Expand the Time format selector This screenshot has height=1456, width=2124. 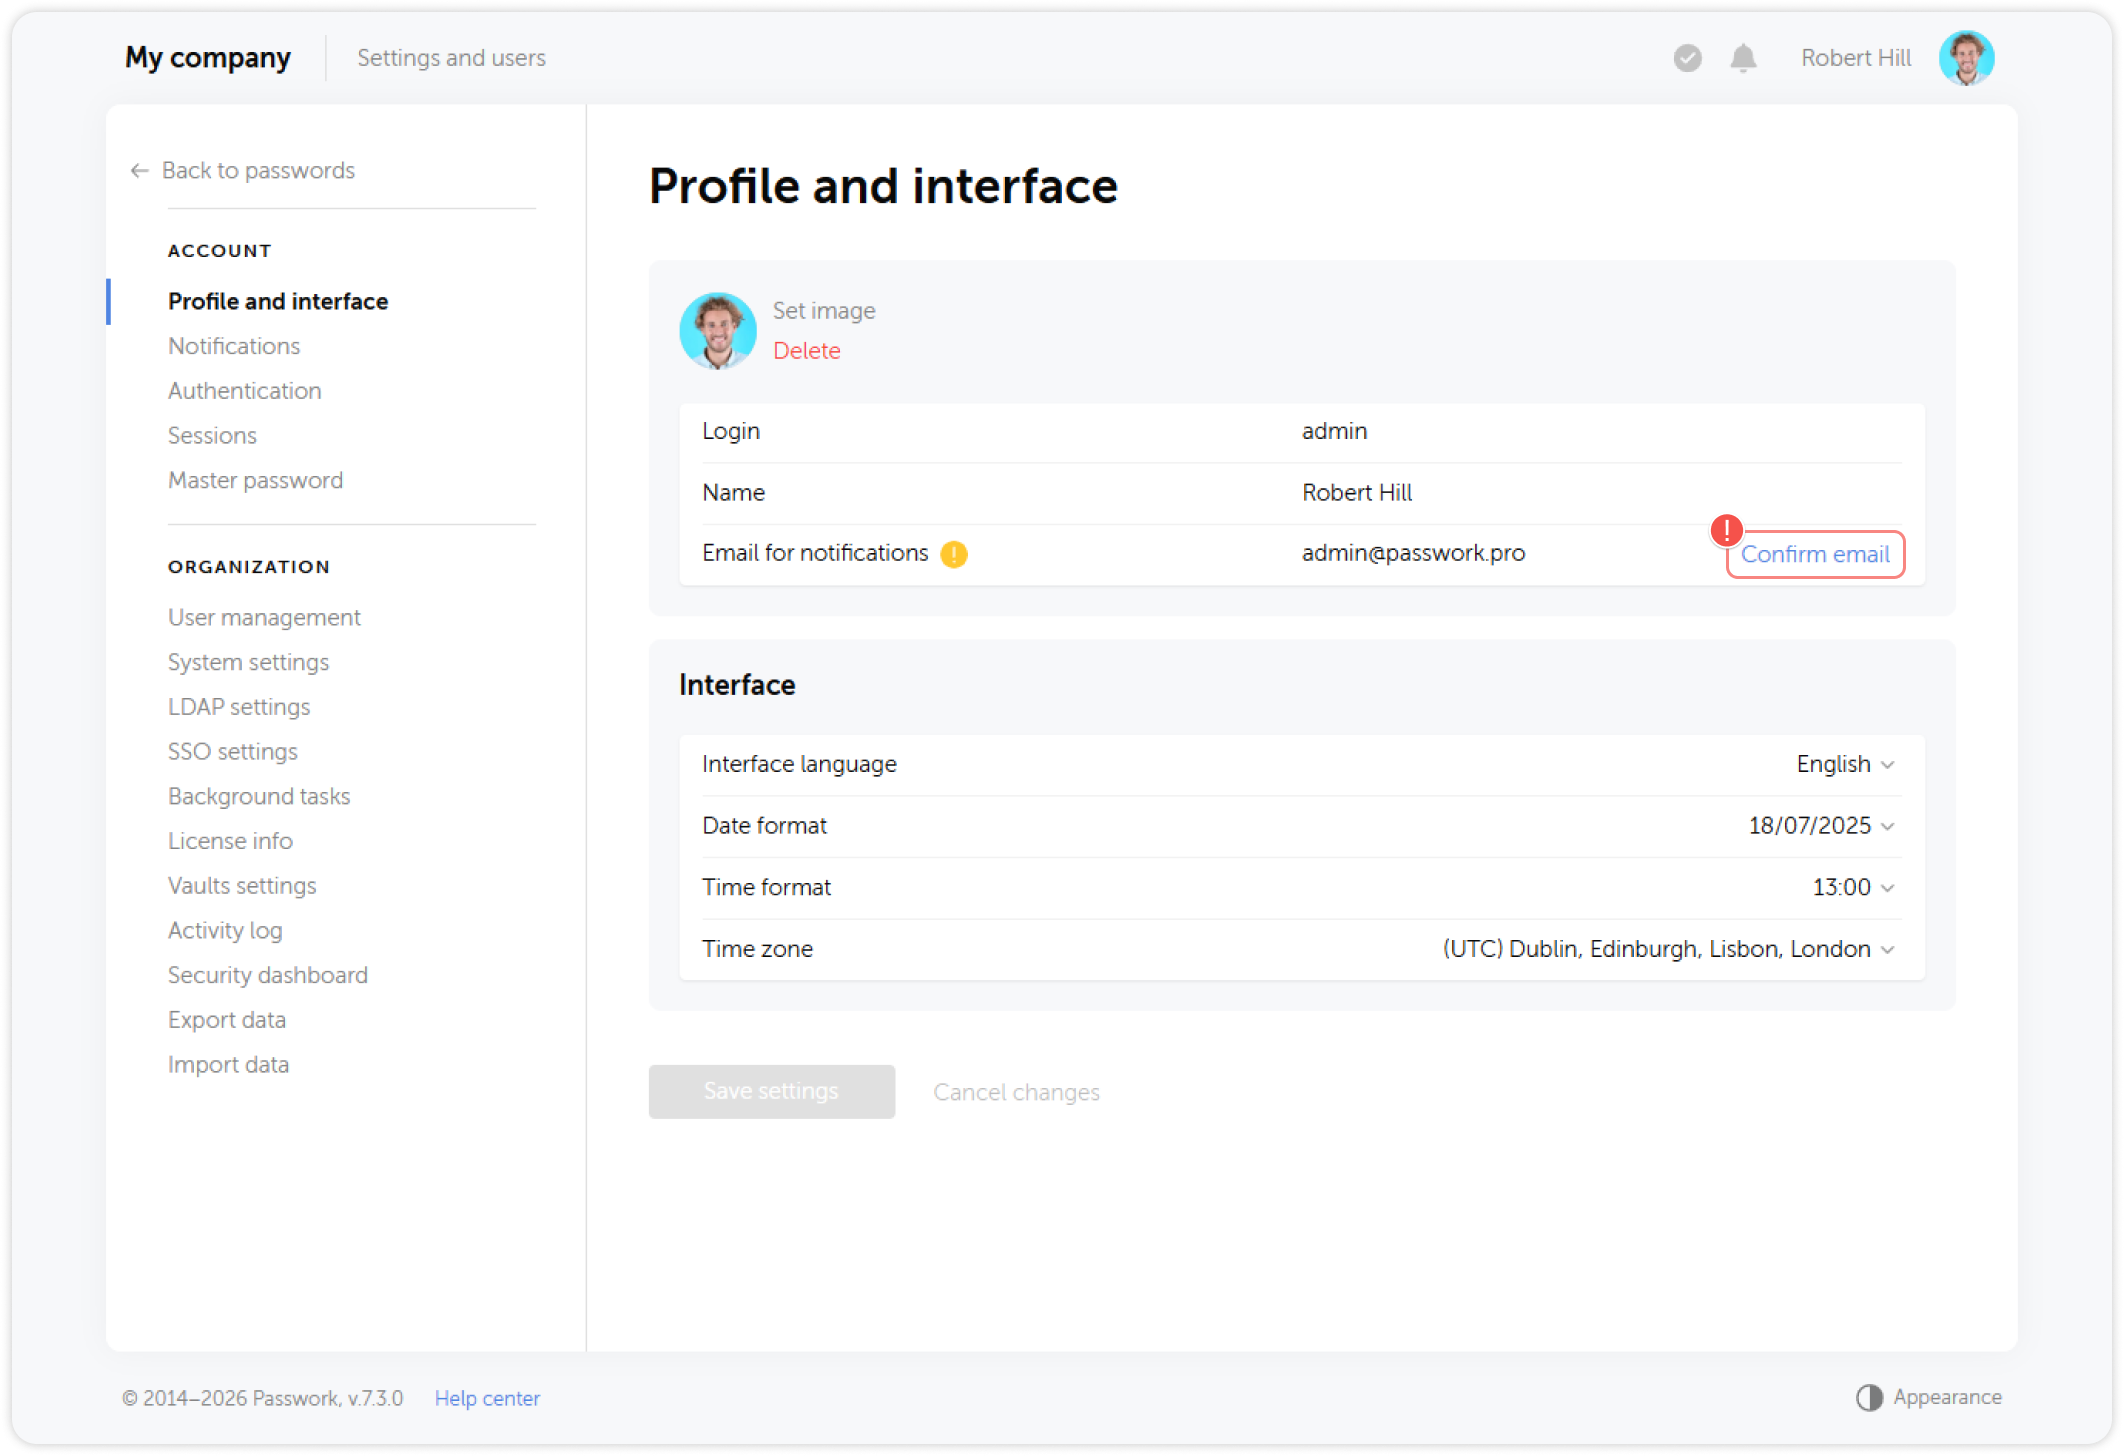tap(1888, 887)
